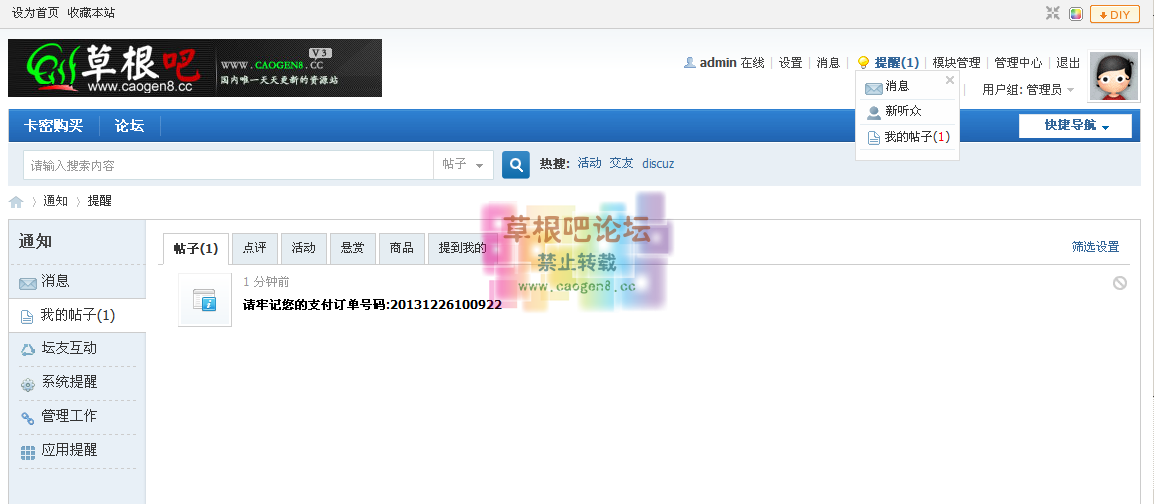The height and width of the screenshot is (504, 1154).
Task: Click the 应用提醒 grid icon
Action: click(x=28, y=452)
